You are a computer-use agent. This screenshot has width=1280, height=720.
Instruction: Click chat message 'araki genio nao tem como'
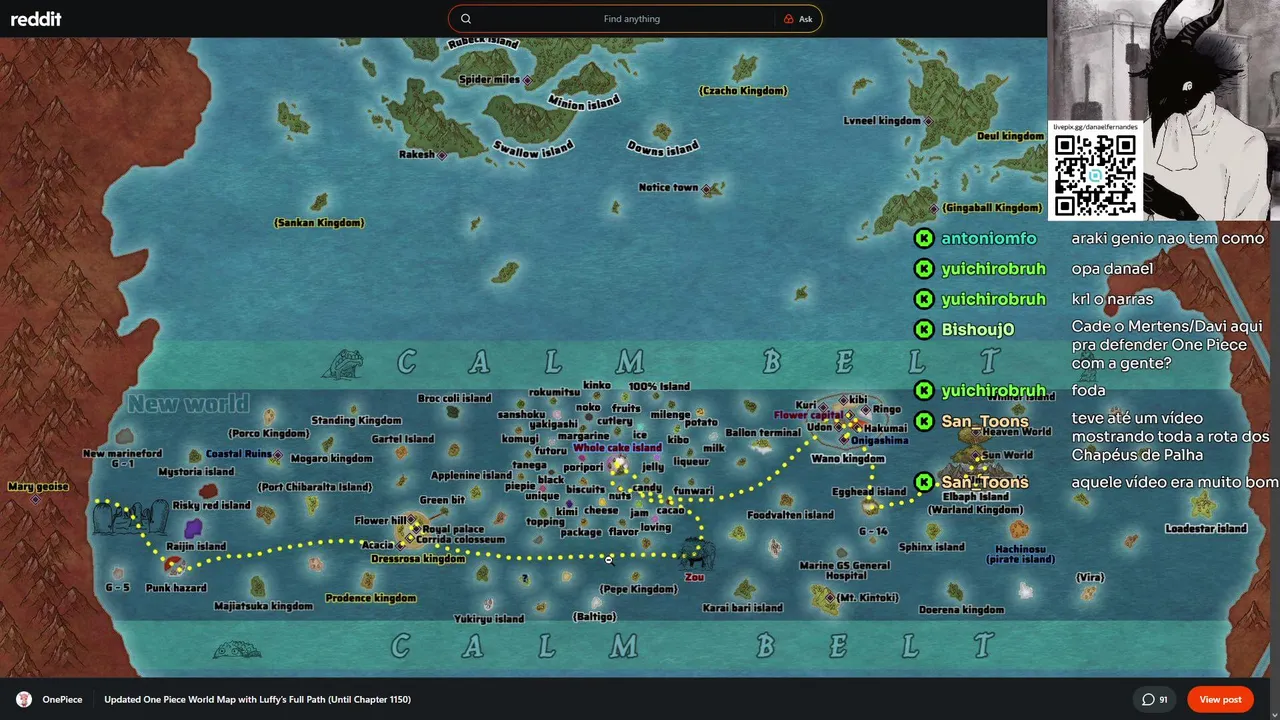click(1167, 238)
